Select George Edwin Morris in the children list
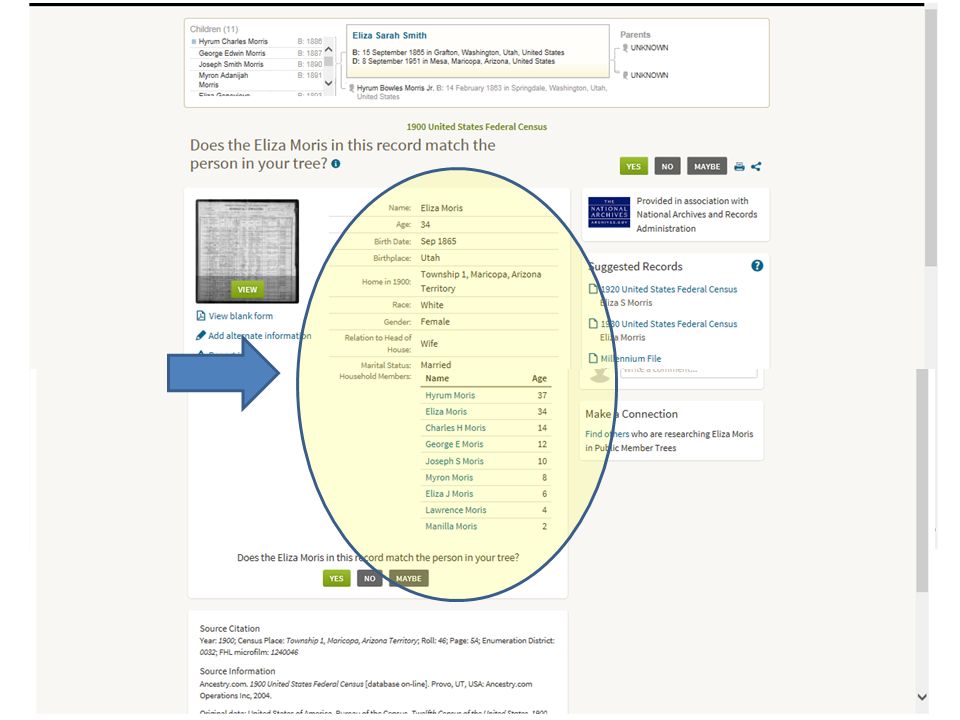960x720 pixels. [232, 53]
